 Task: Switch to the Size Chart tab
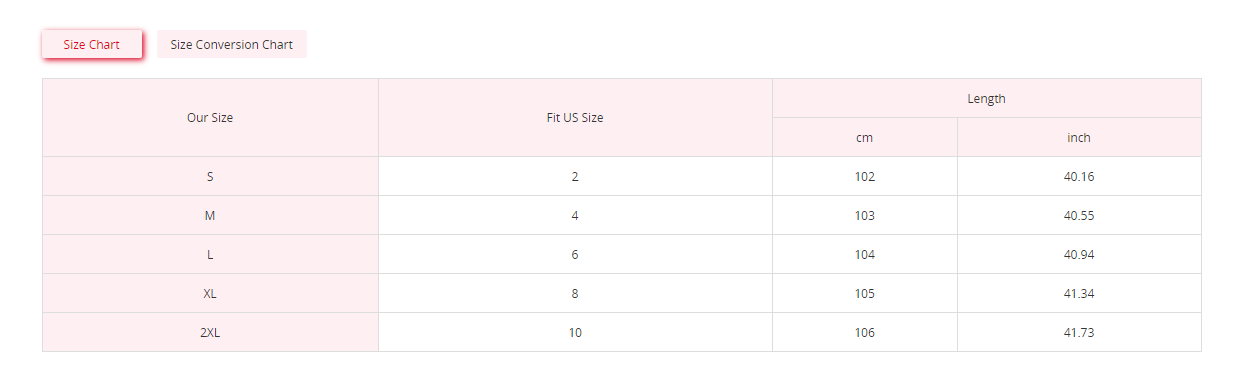[x=92, y=45]
